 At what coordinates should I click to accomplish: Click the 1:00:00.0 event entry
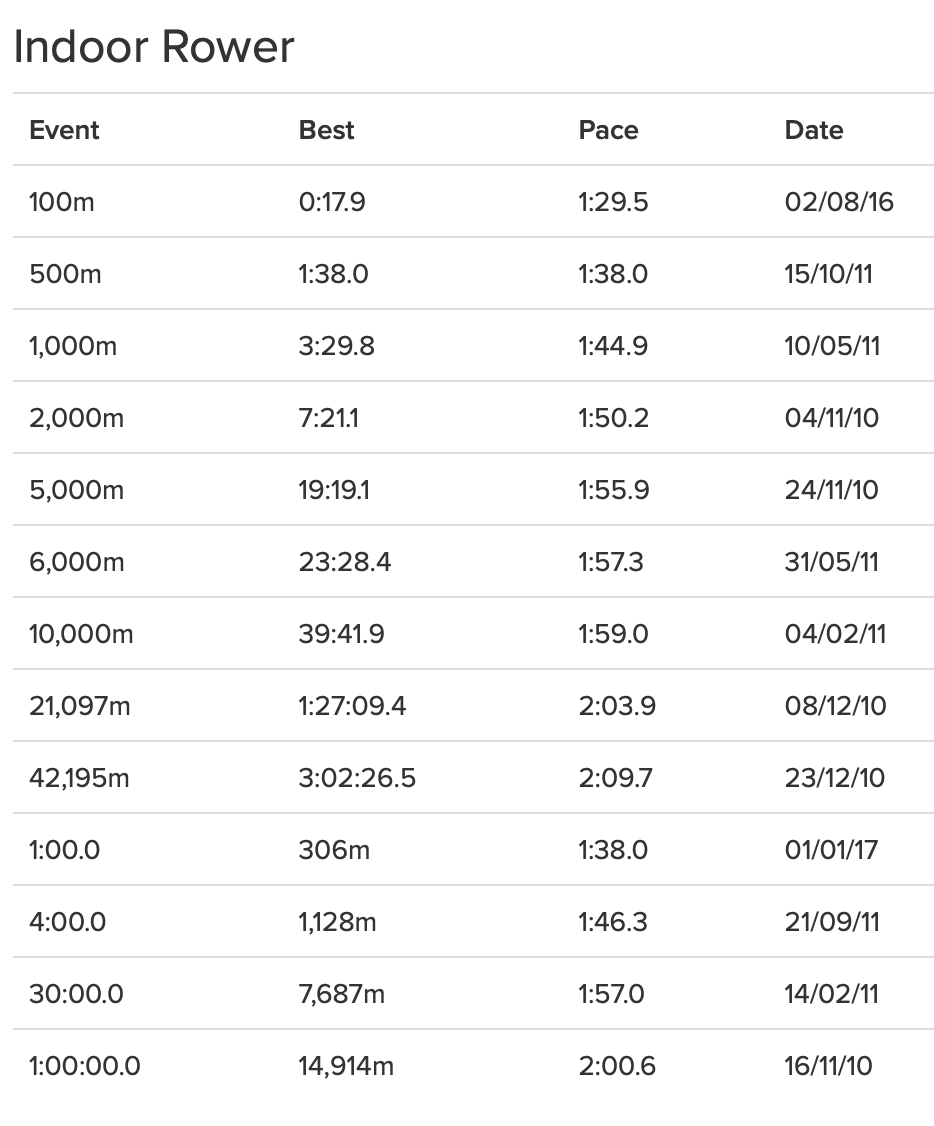85,1066
